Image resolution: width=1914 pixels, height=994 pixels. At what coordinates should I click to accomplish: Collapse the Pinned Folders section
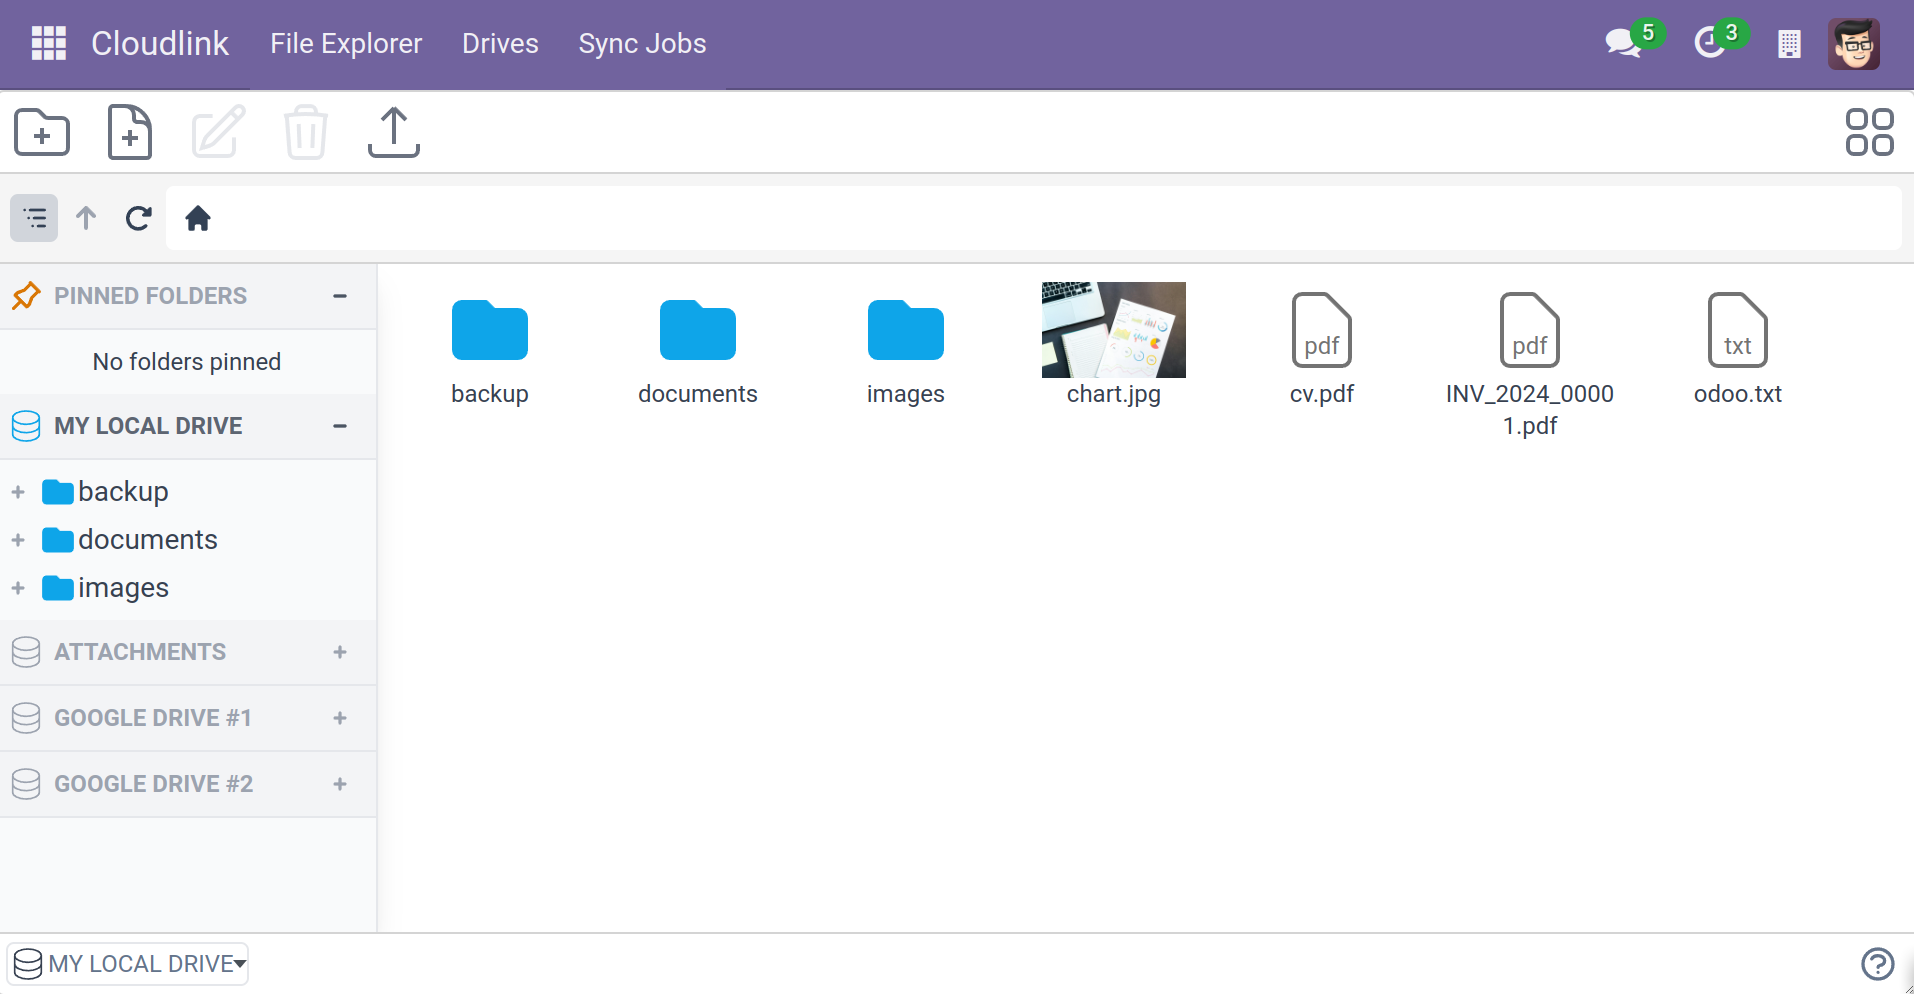click(x=340, y=296)
